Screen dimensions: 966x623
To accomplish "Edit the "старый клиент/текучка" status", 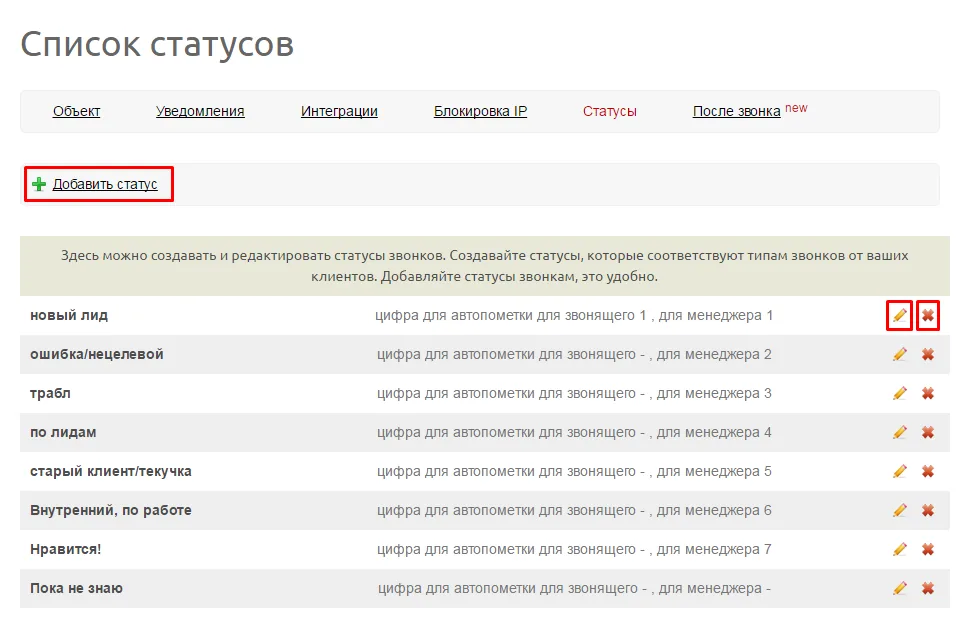I will (x=899, y=471).
